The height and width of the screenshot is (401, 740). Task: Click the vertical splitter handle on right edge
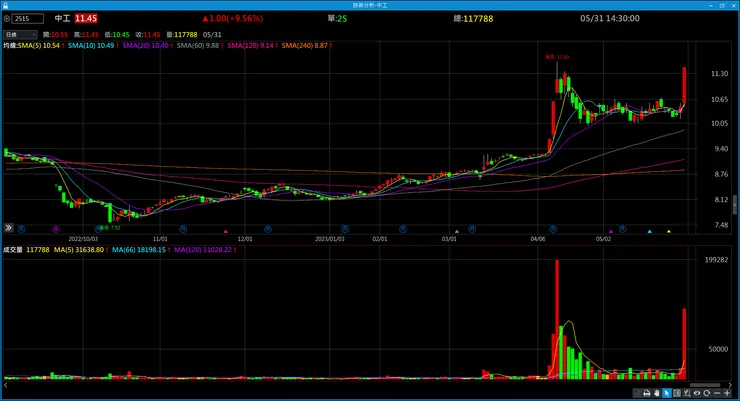[x=734, y=205]
